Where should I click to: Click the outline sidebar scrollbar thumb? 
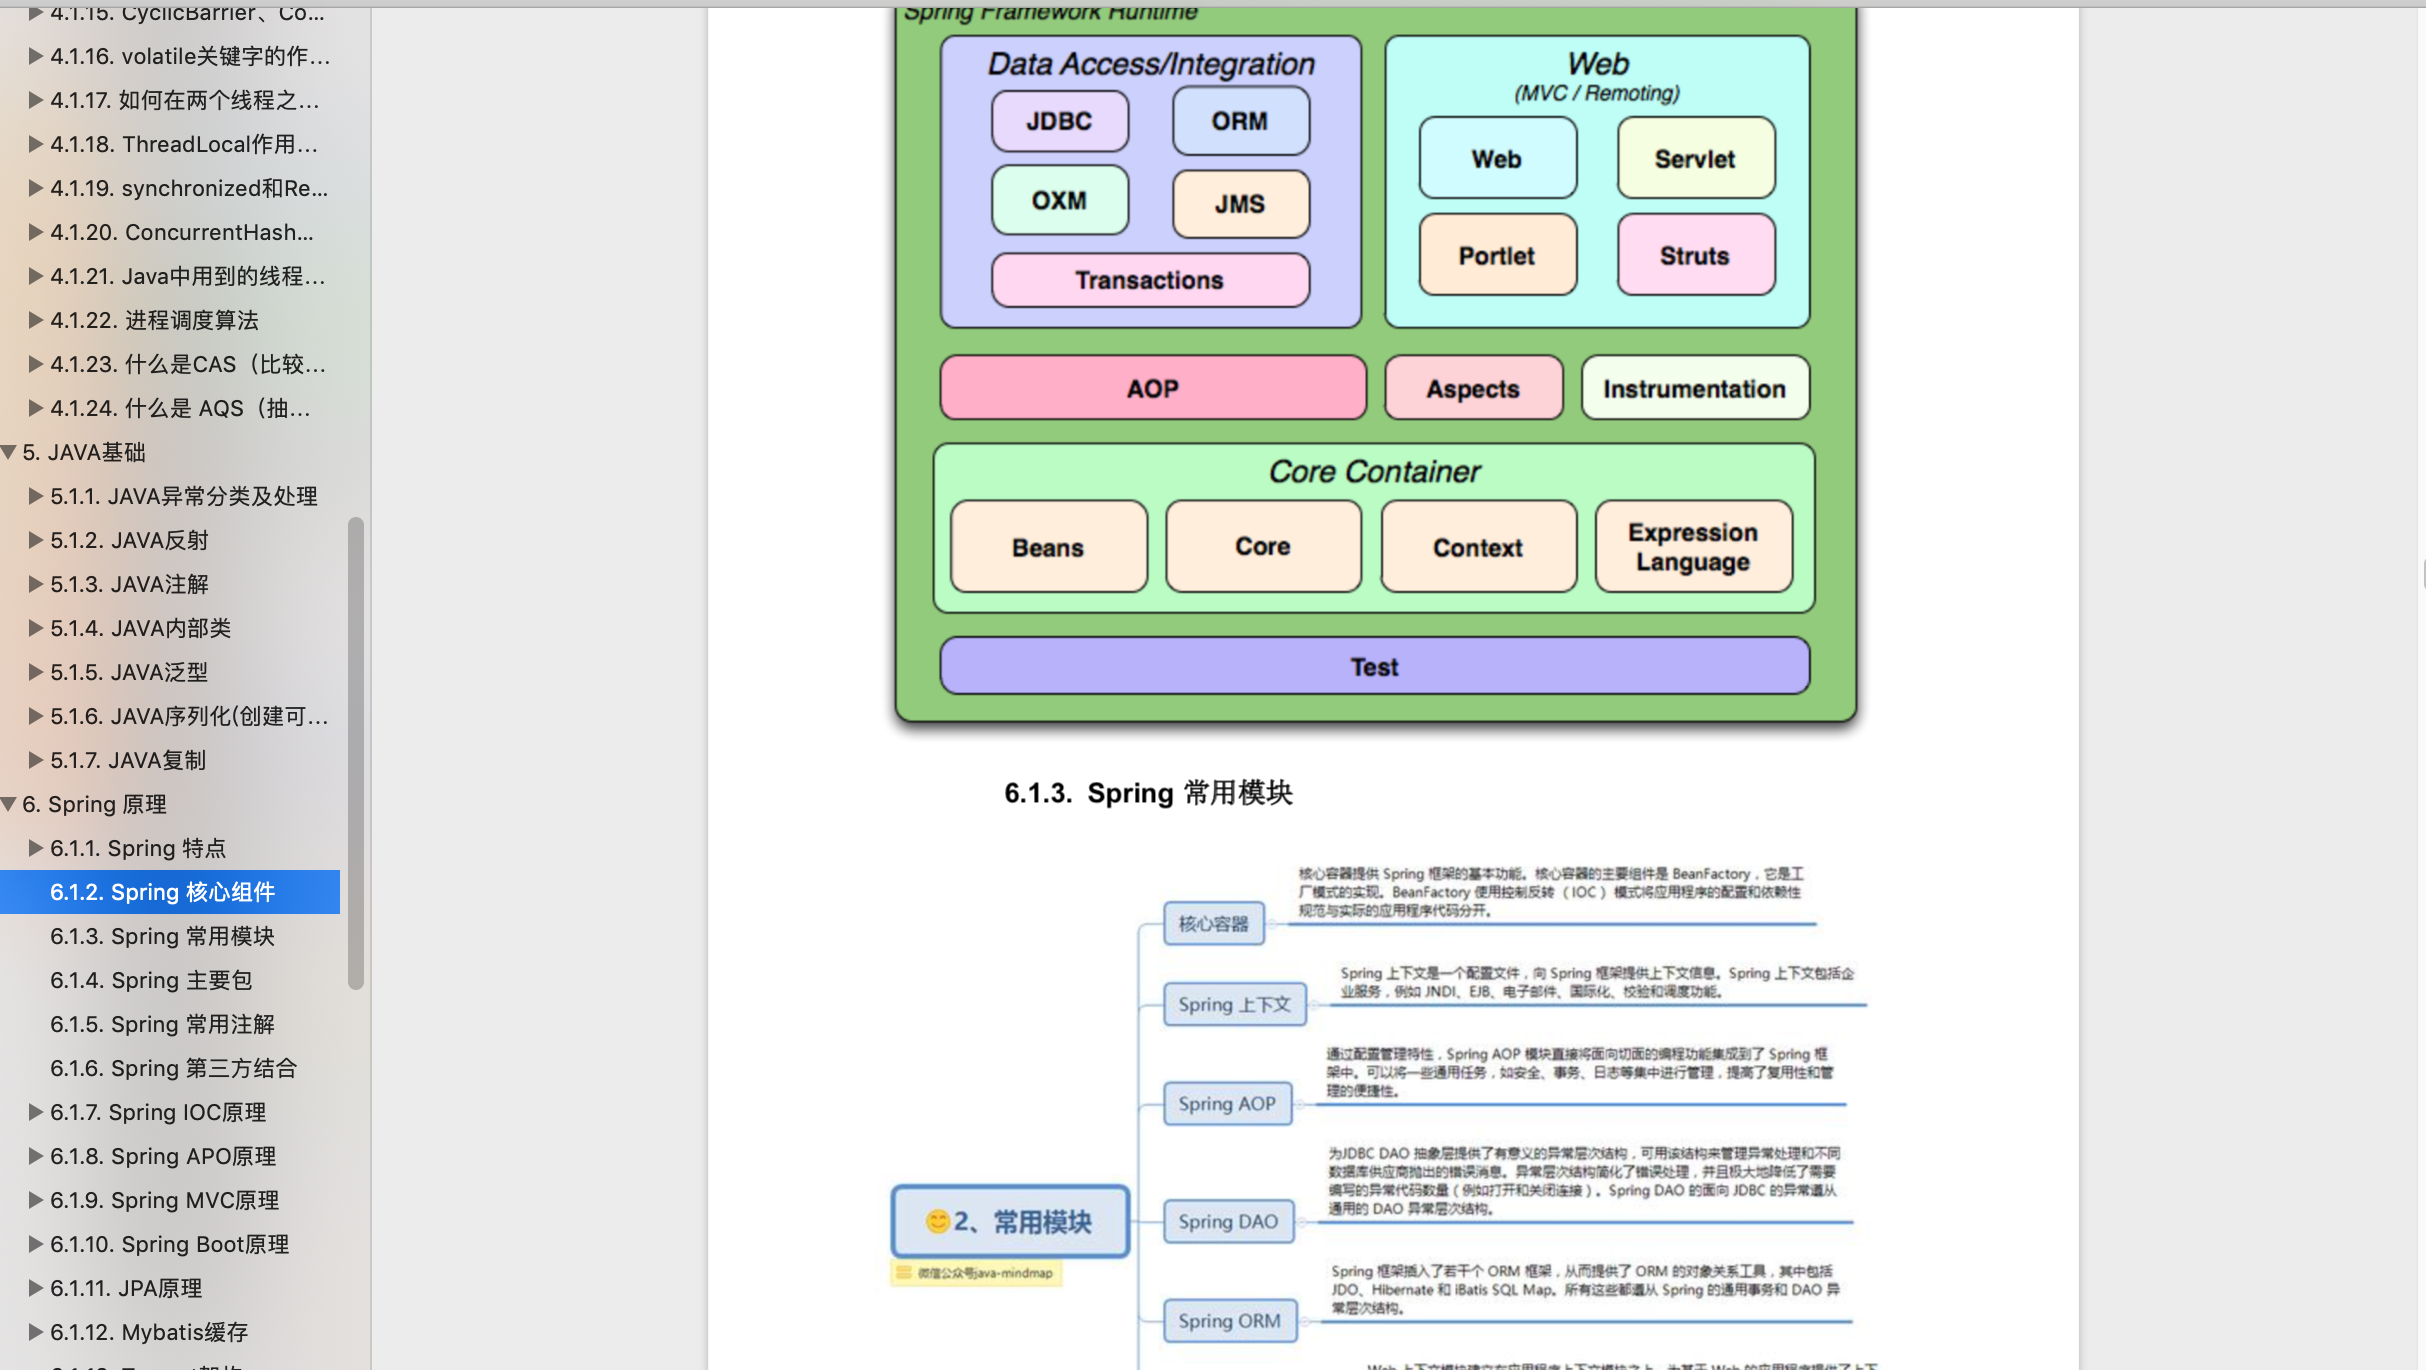[x=355, y=753]
